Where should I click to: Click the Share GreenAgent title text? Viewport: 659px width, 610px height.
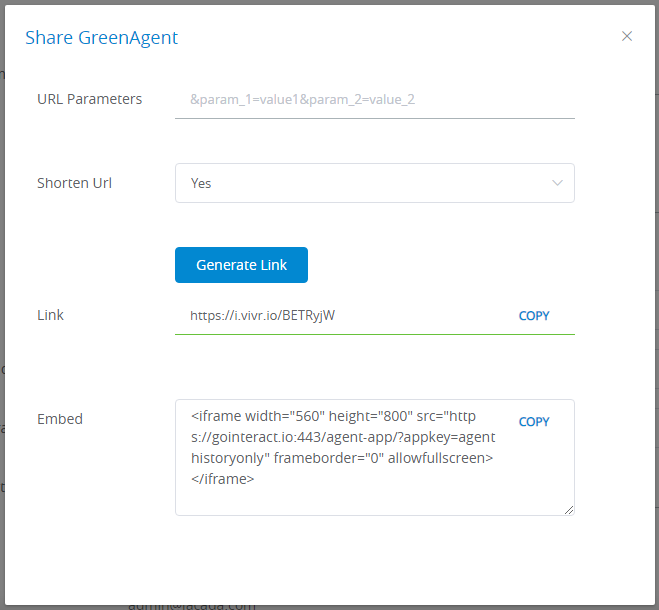102,37
